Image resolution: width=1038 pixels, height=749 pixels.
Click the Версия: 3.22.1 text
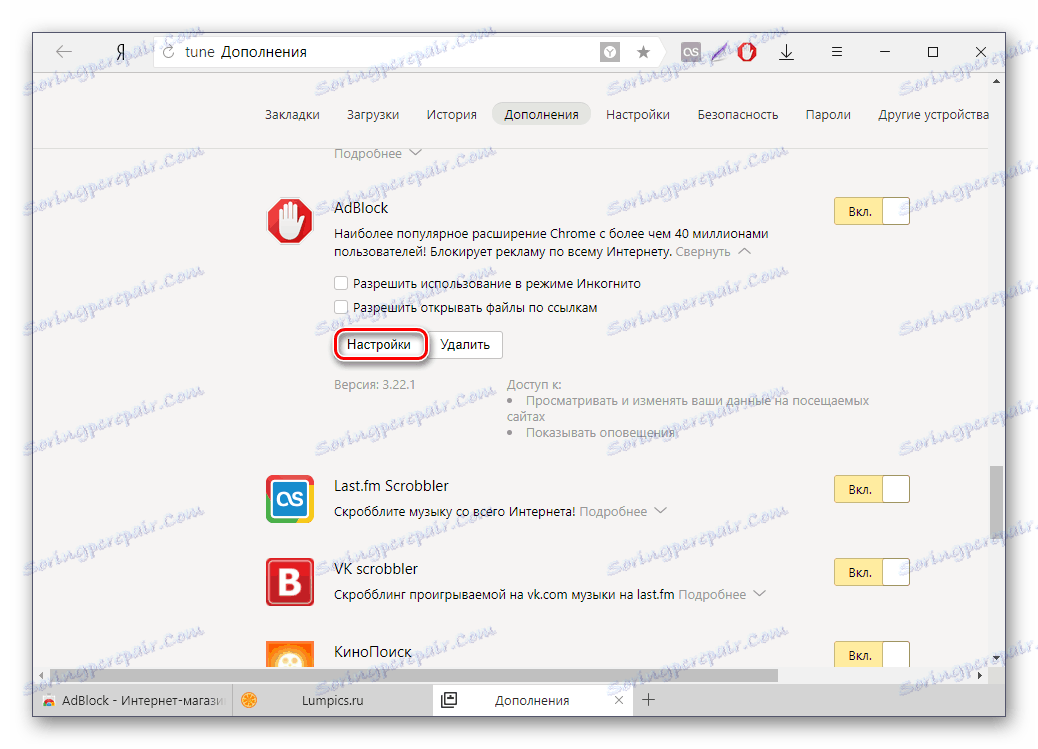375,384
